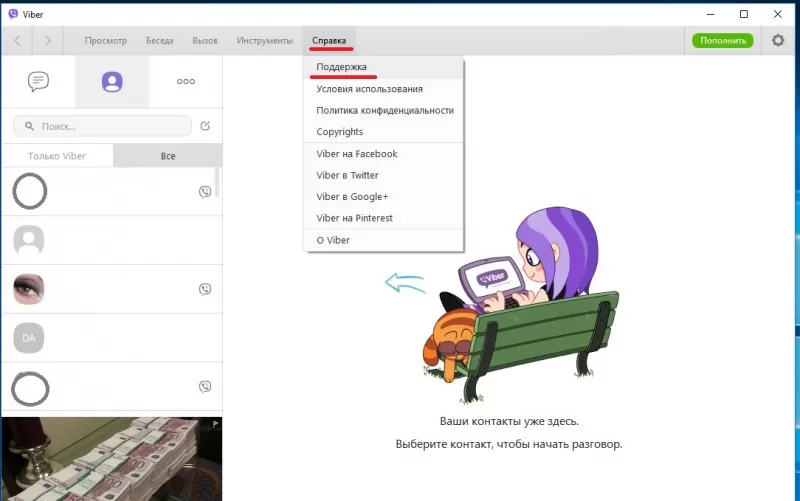The width and height of the screenshot is (800, 501).
Task: Select Copyrights in the menu
Action: pos(384,132)
